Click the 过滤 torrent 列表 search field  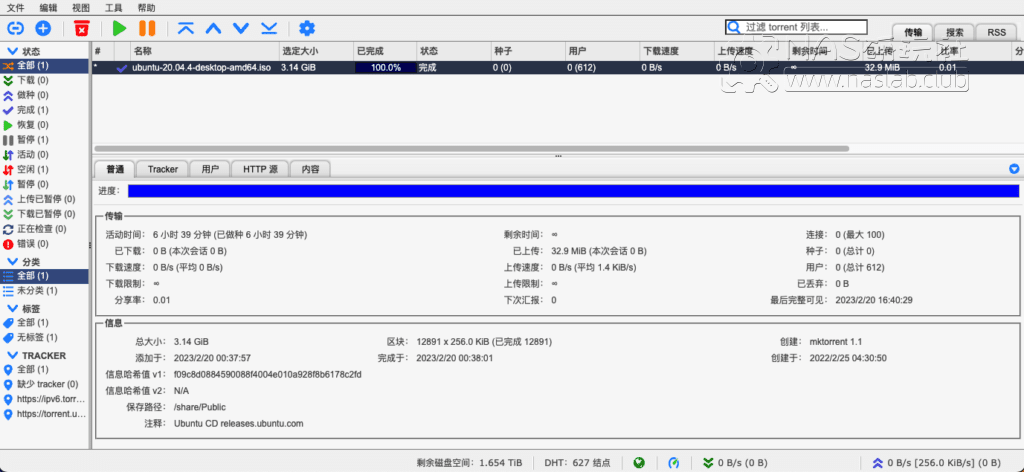(x=796, y=27)
